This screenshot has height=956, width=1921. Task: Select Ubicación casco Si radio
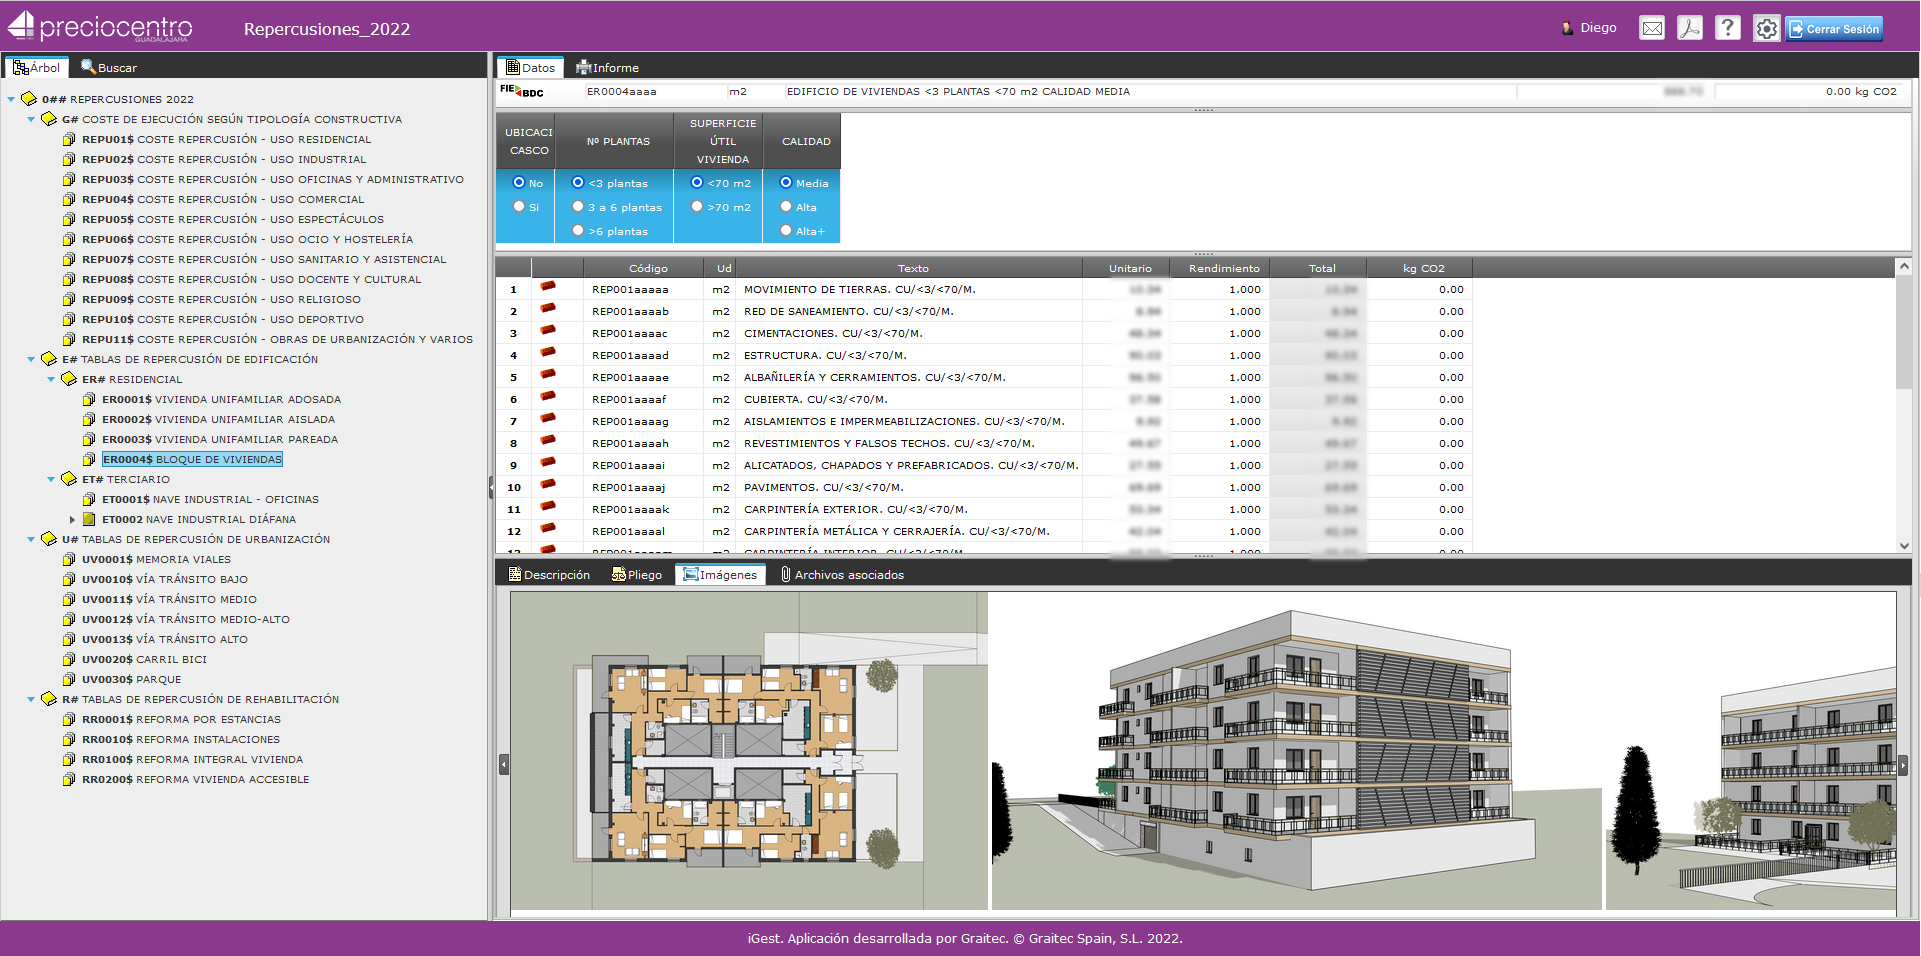(519, 207)
